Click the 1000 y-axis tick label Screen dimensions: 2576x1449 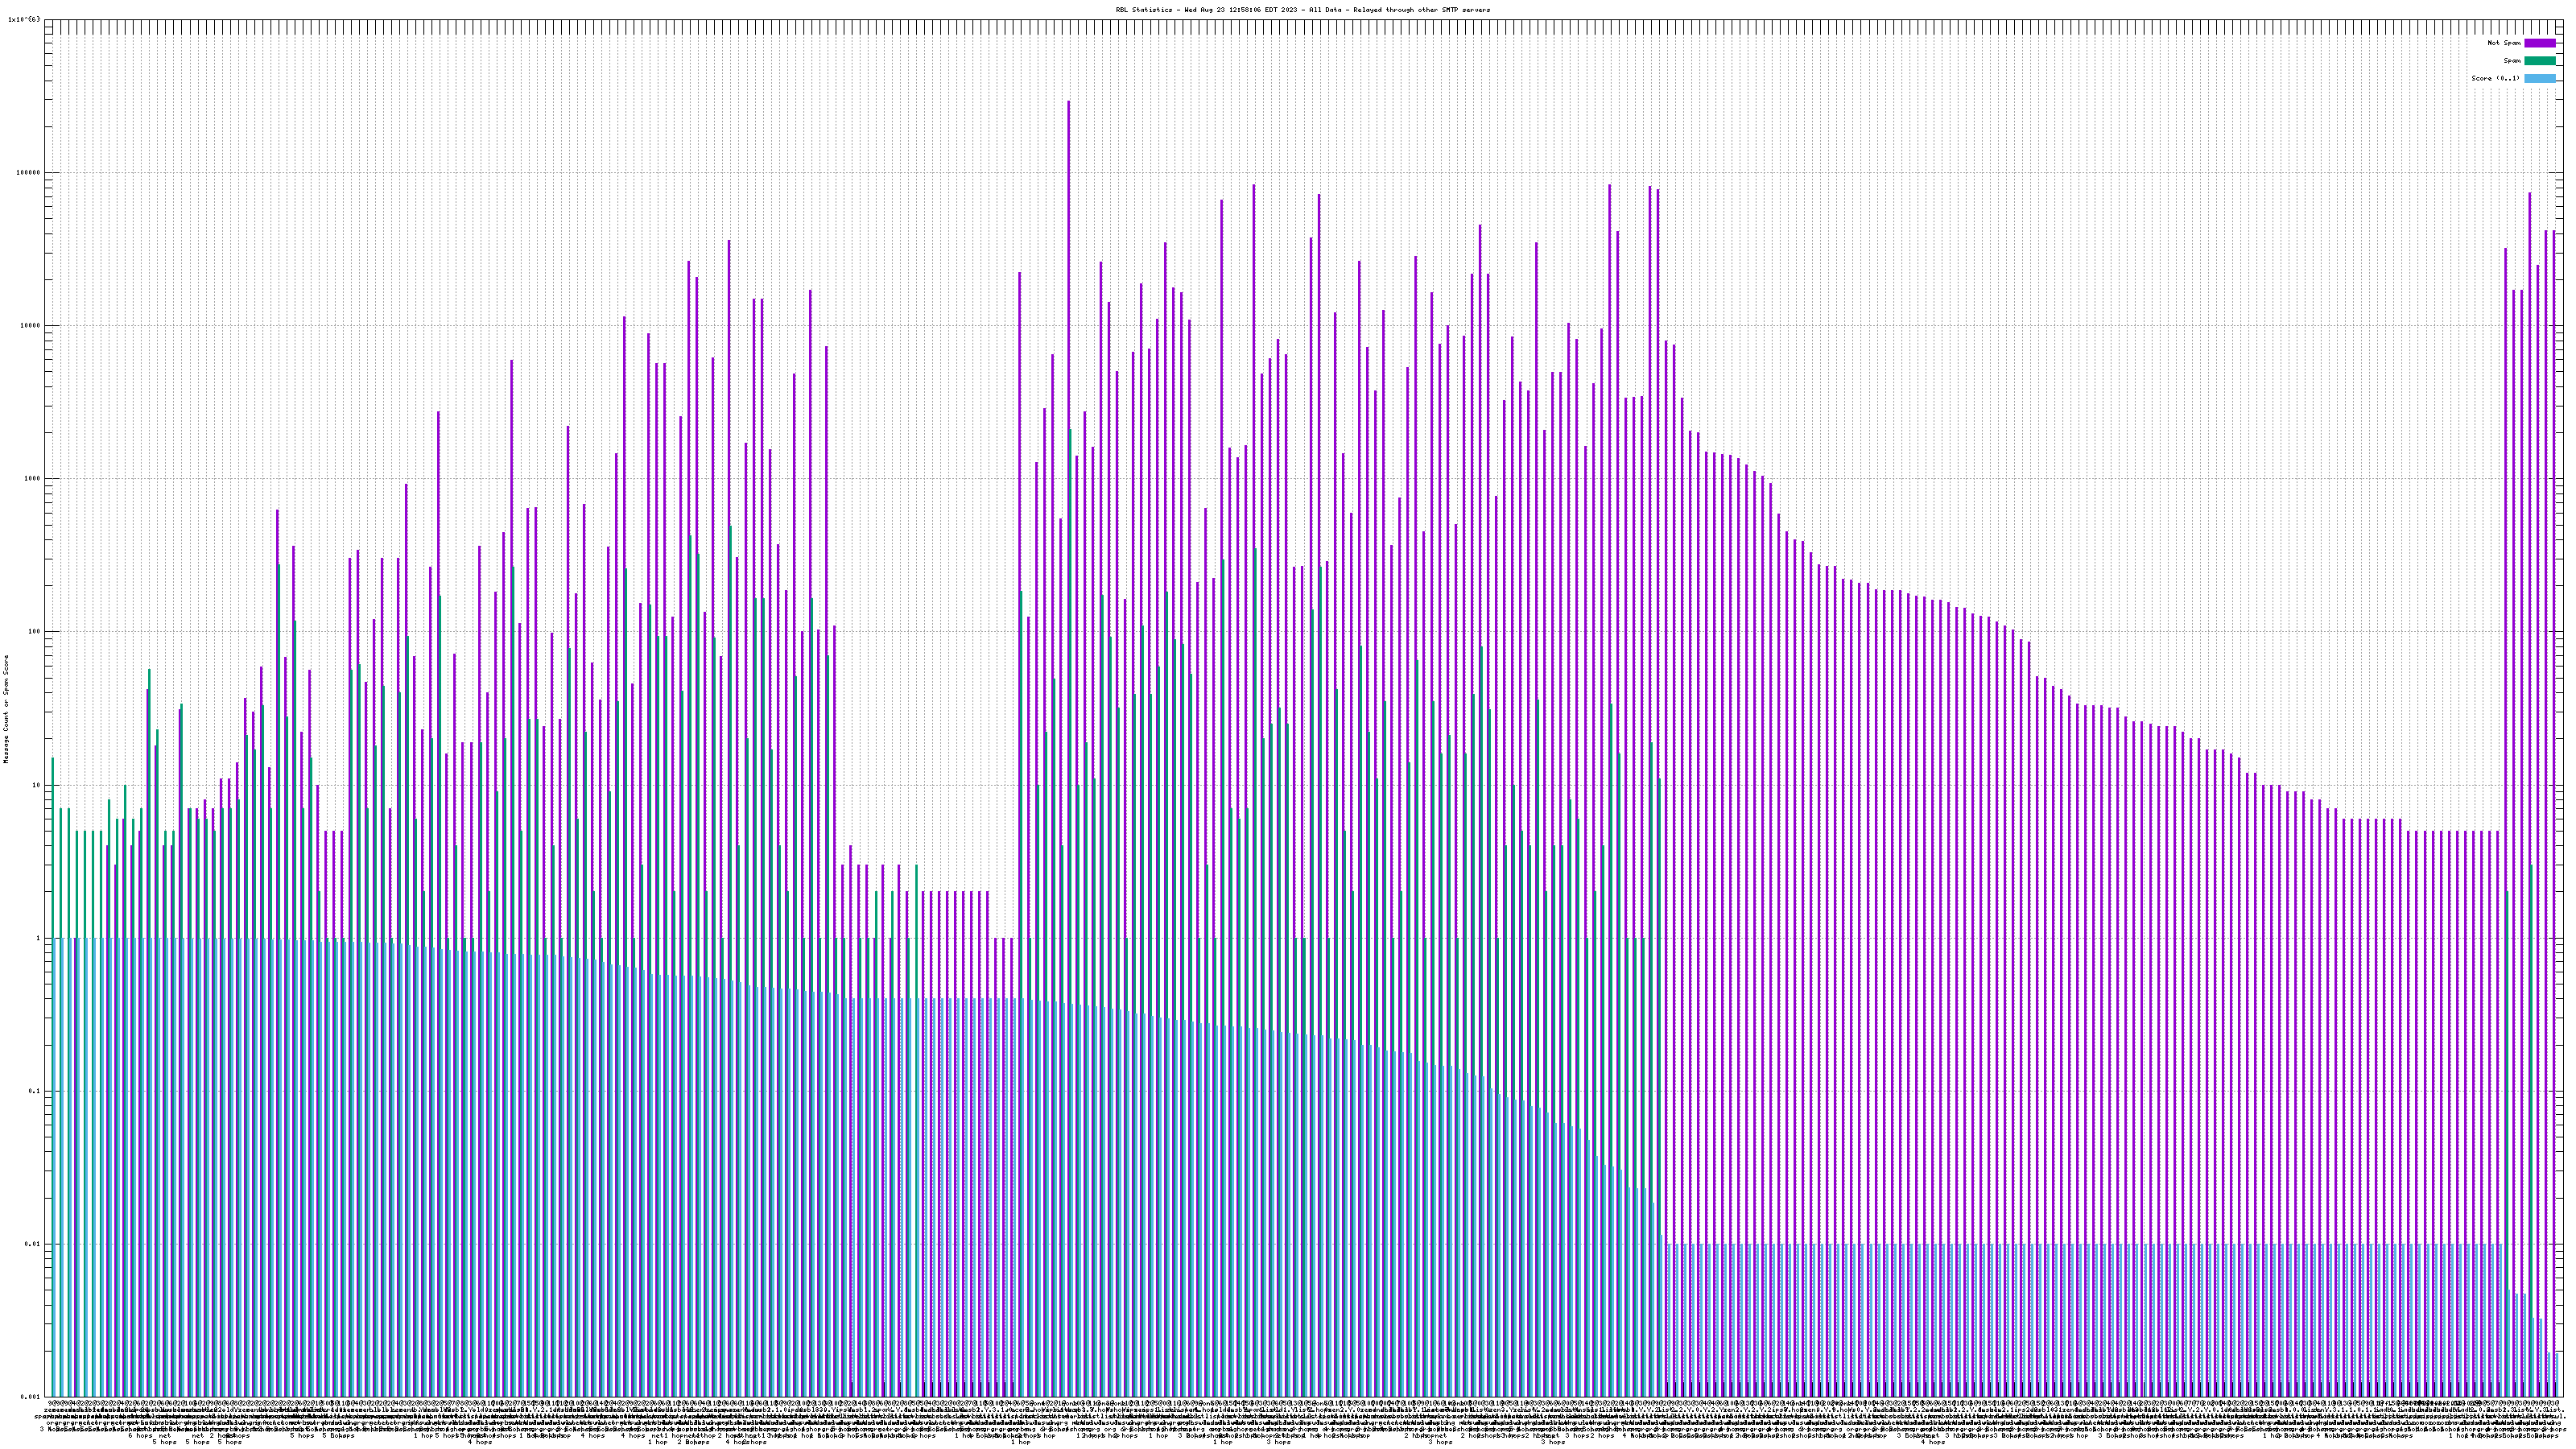tap(34, 478)
